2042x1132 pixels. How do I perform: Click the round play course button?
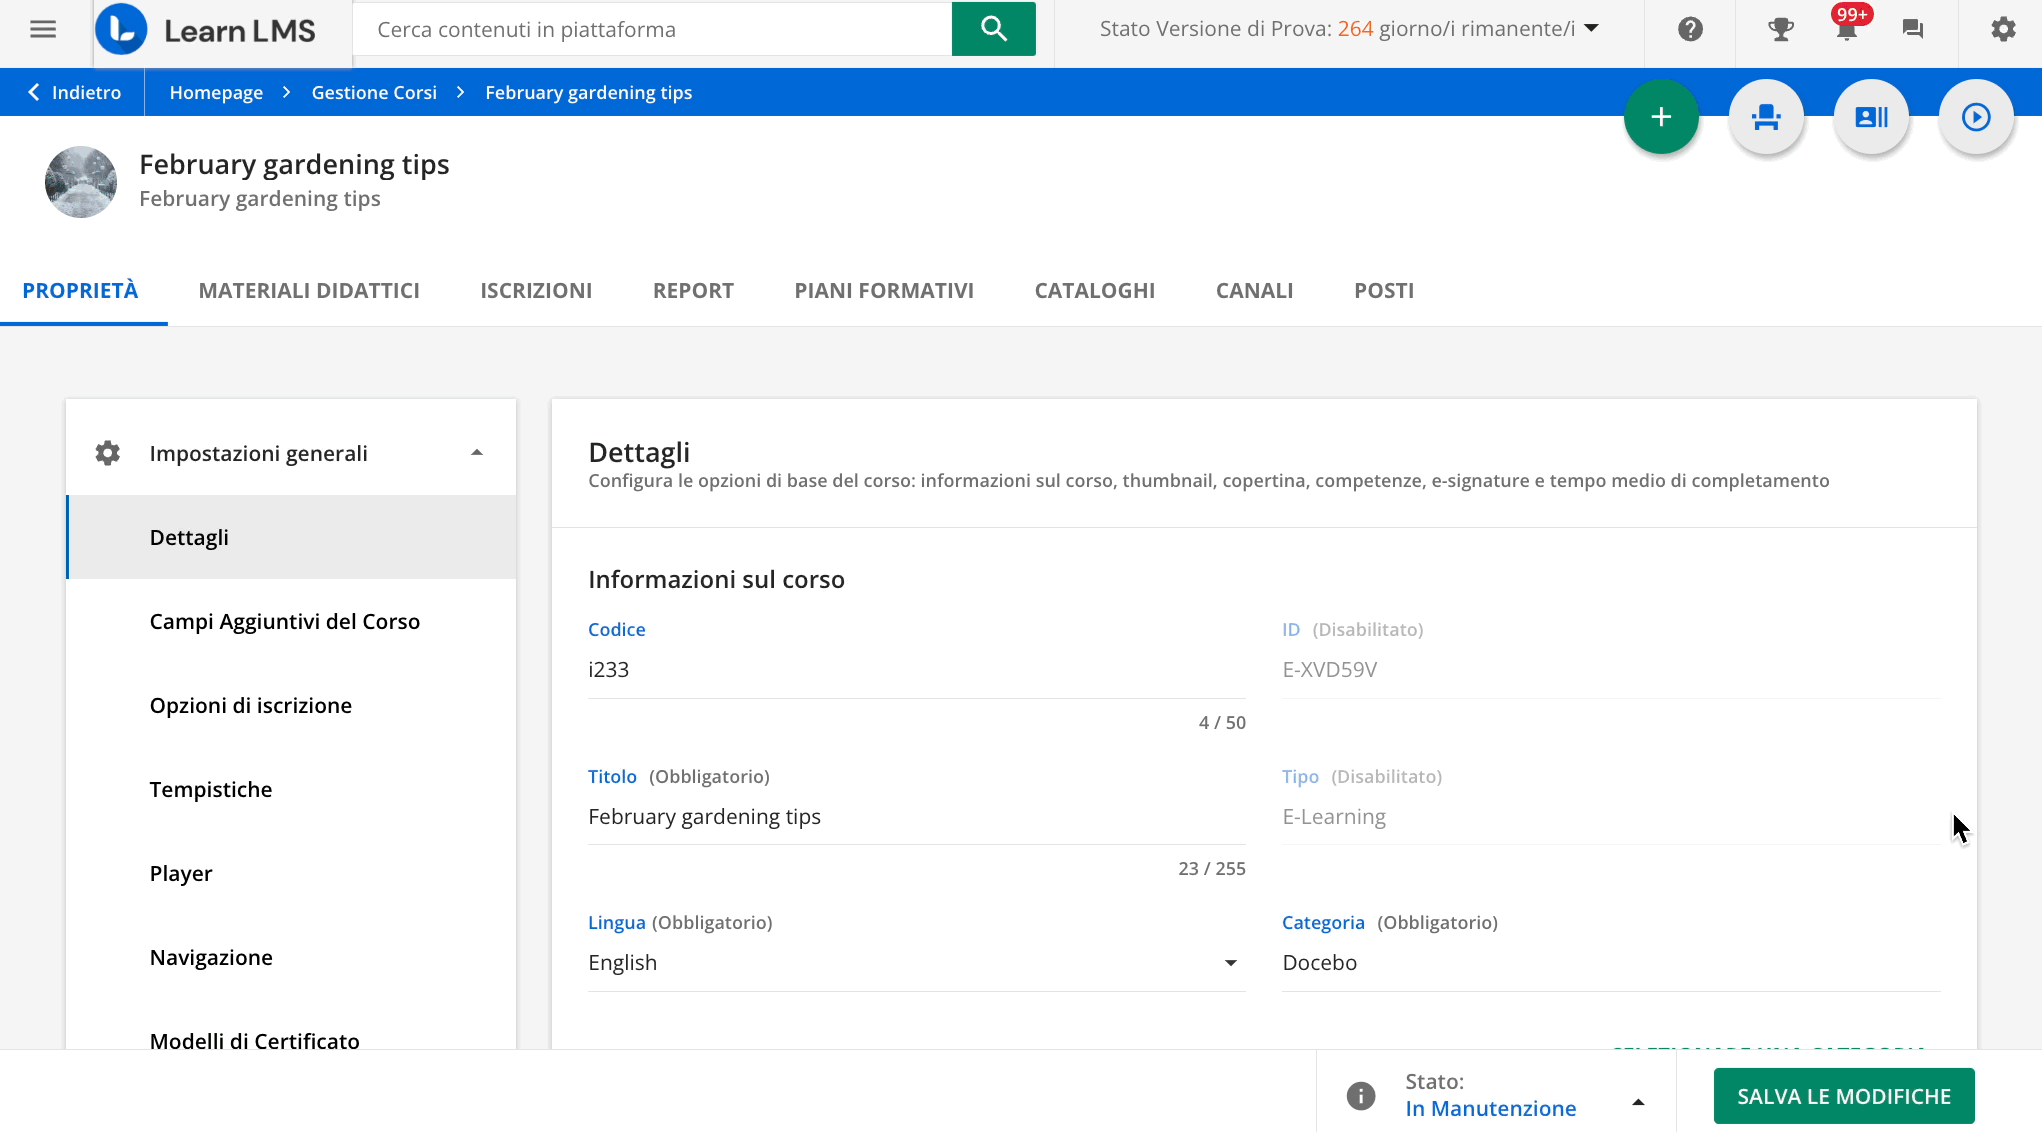click(x=1975, y=117)
